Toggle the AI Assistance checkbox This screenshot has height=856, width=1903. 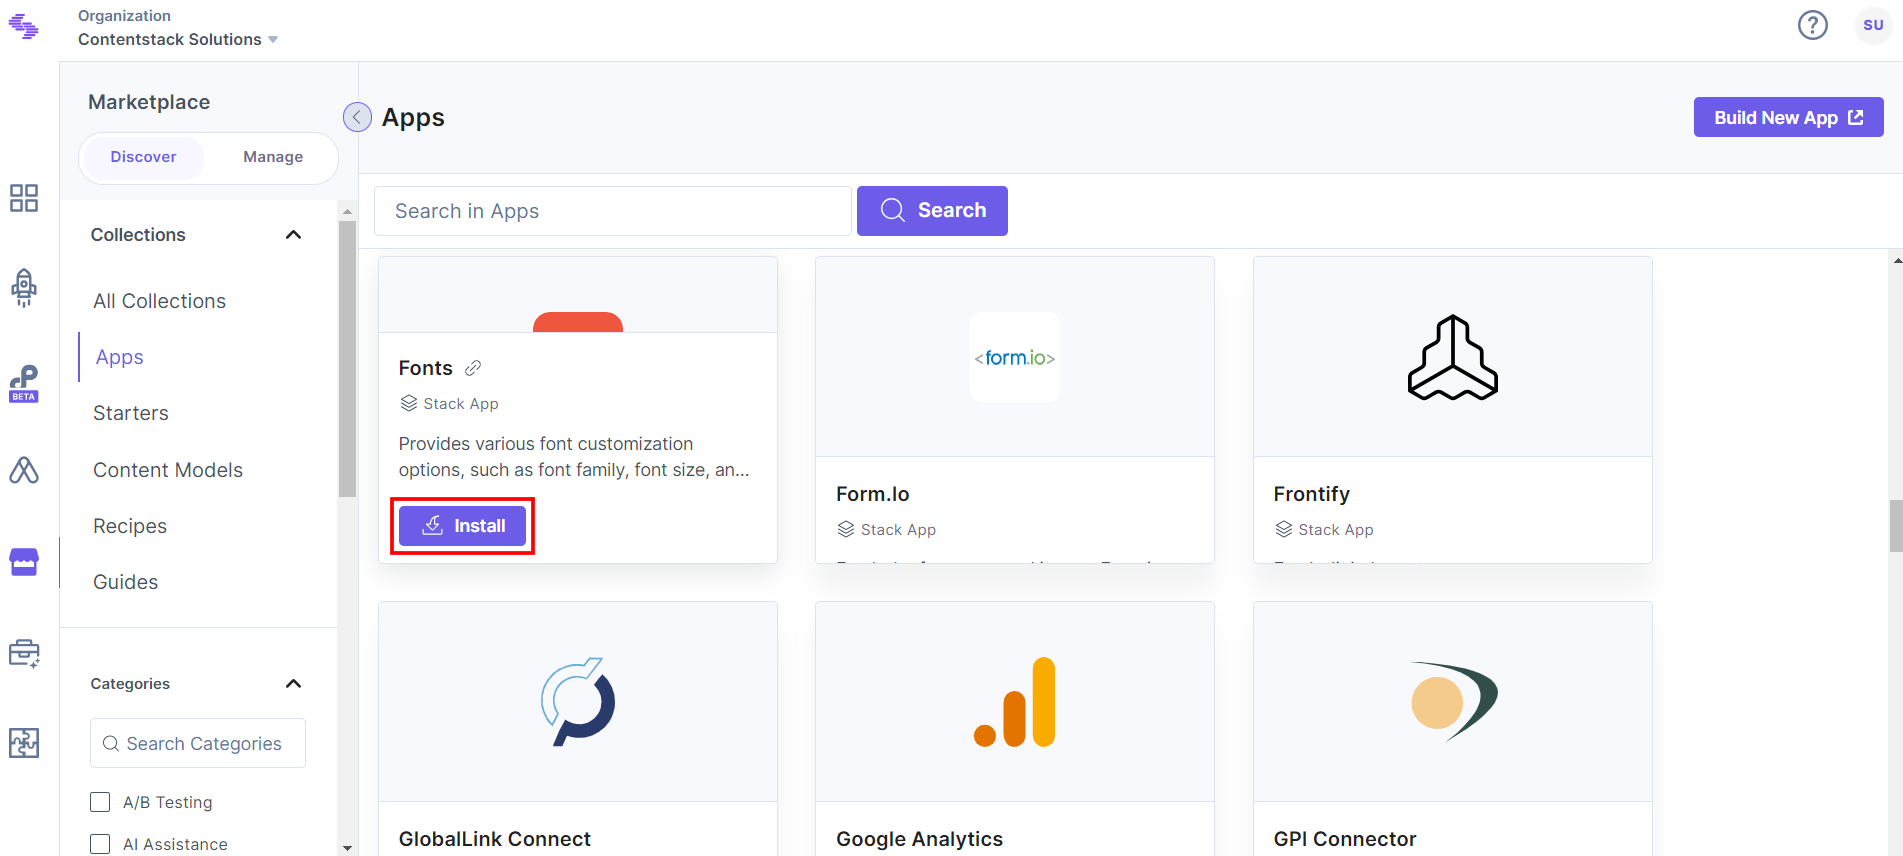pyautogui.click(x=100, y=844)
